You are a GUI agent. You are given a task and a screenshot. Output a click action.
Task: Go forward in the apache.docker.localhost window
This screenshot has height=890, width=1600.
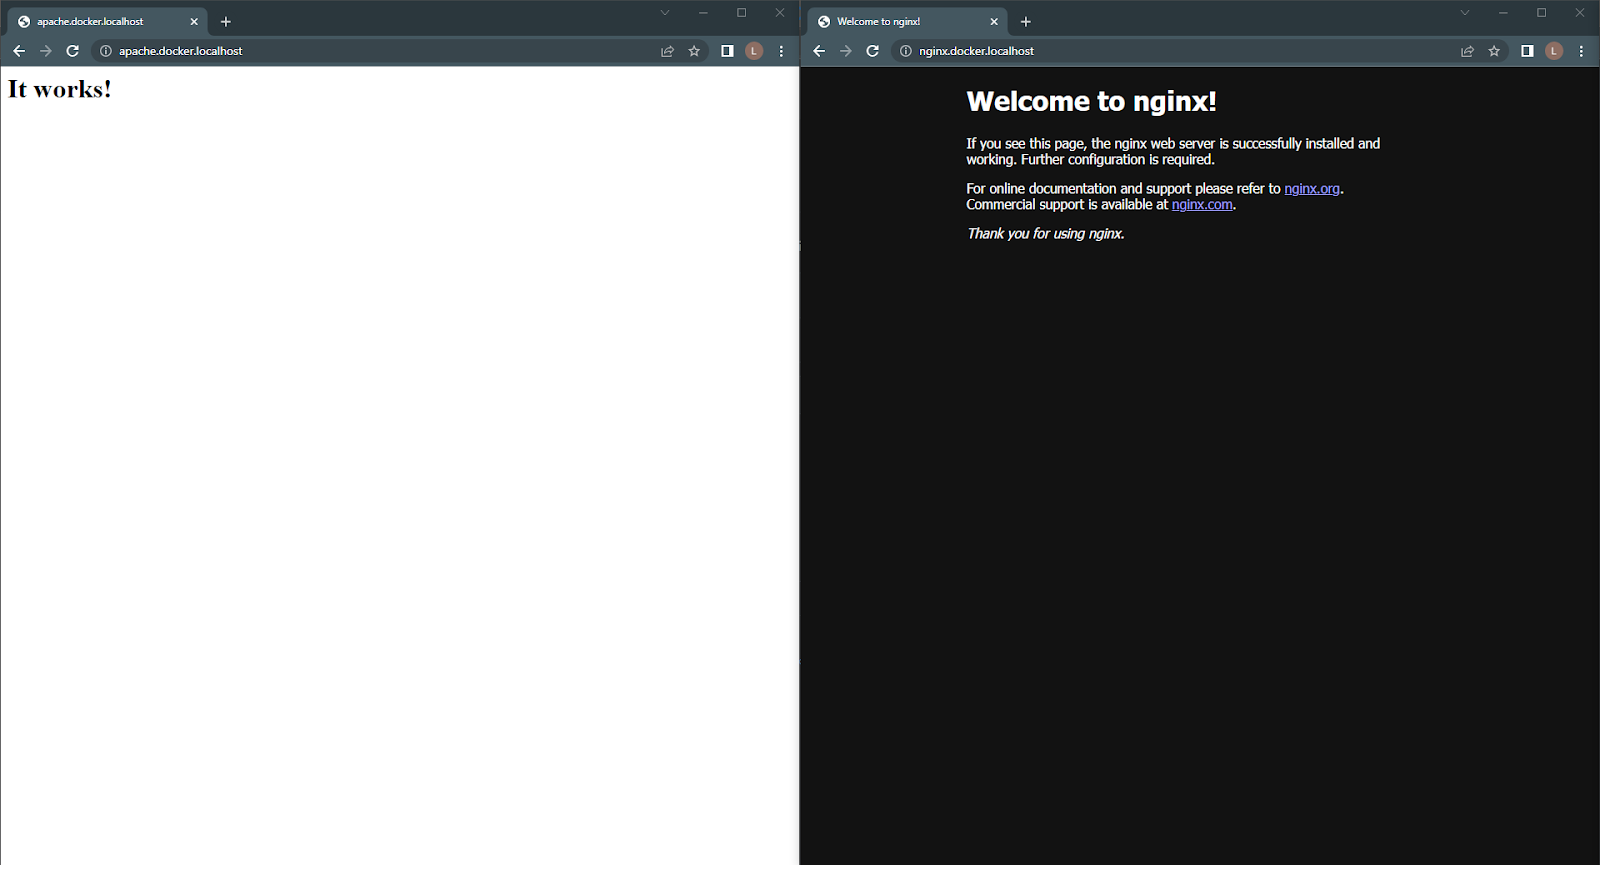[46, 51]
